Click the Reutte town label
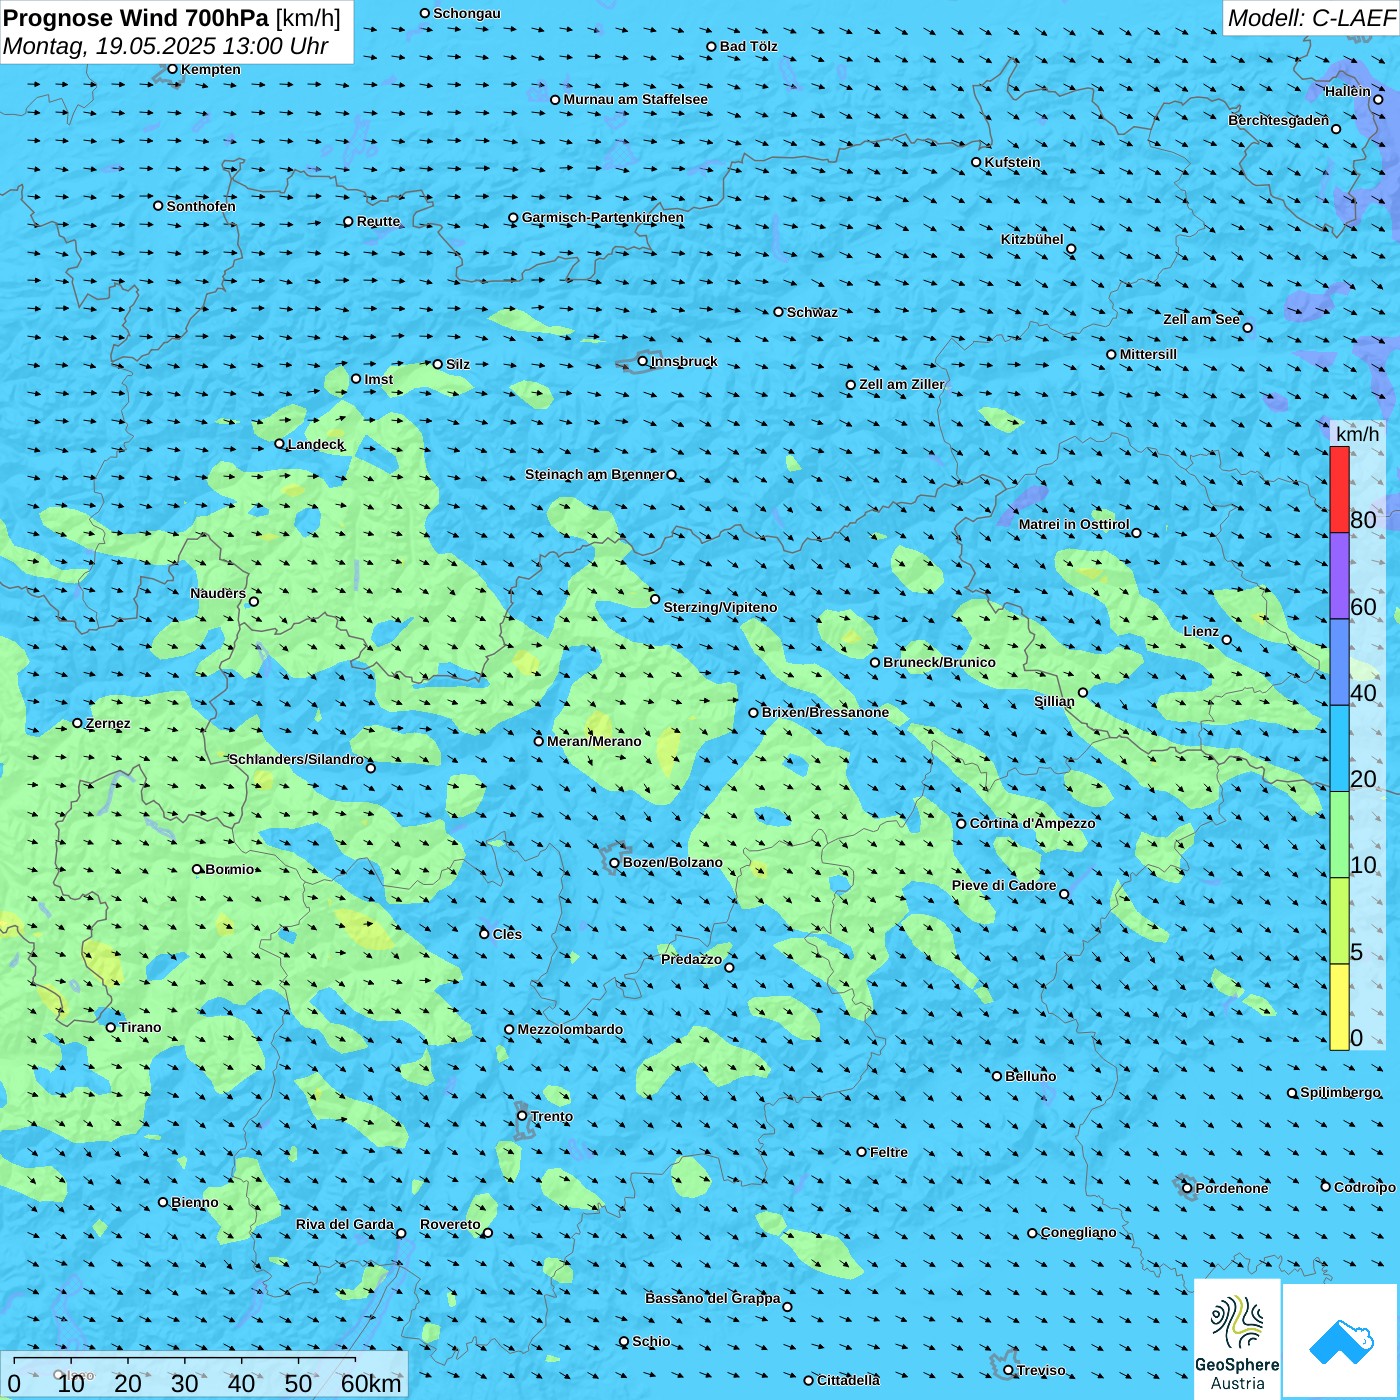Screen dimensions: 1400x1400 click(378, 221)
